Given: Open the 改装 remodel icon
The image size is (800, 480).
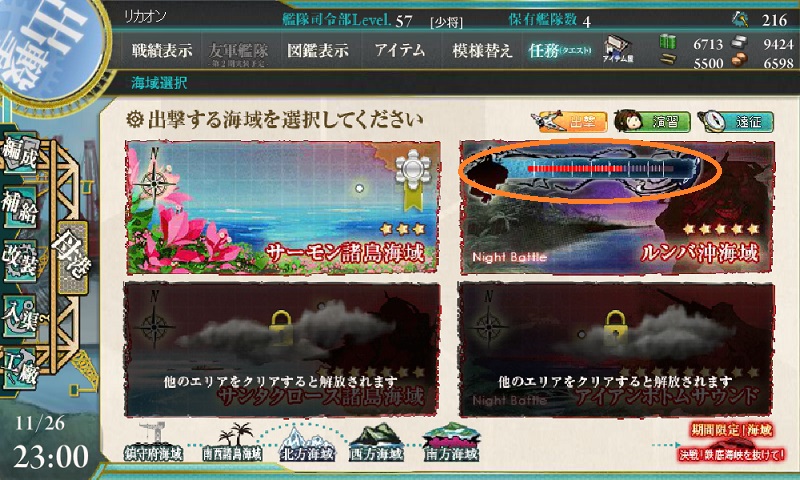Looking at the screenshot, I should pos(20,261).
